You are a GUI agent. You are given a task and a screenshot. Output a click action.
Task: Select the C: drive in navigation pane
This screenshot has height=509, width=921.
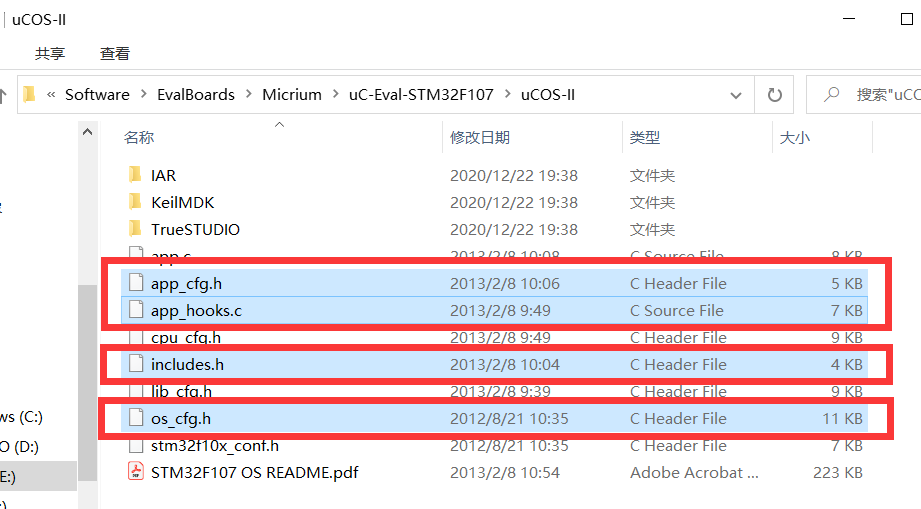(21, 417)
